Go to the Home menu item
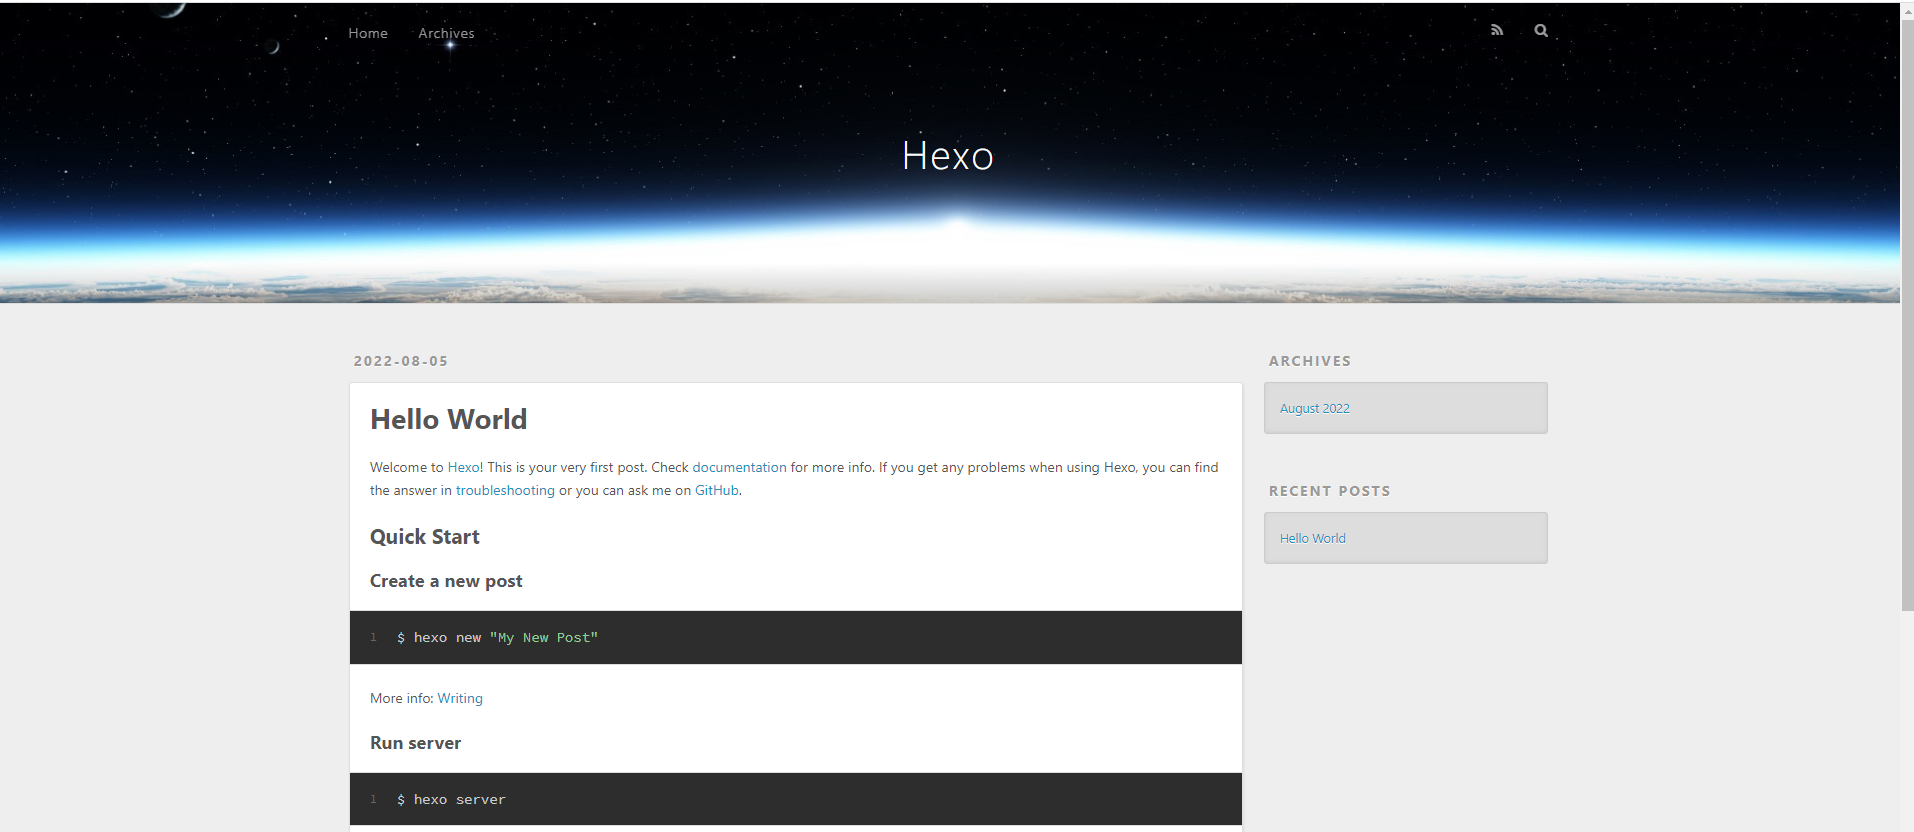This screenshot has height=832, width=1914. tap(368, 33)
